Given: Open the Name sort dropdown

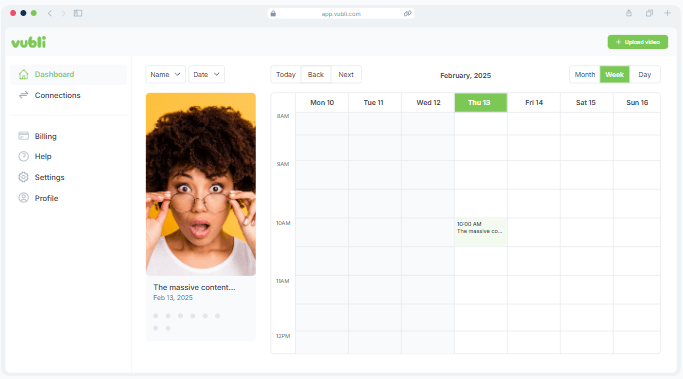Looking at the screenshot, I should tap(166, 74).
